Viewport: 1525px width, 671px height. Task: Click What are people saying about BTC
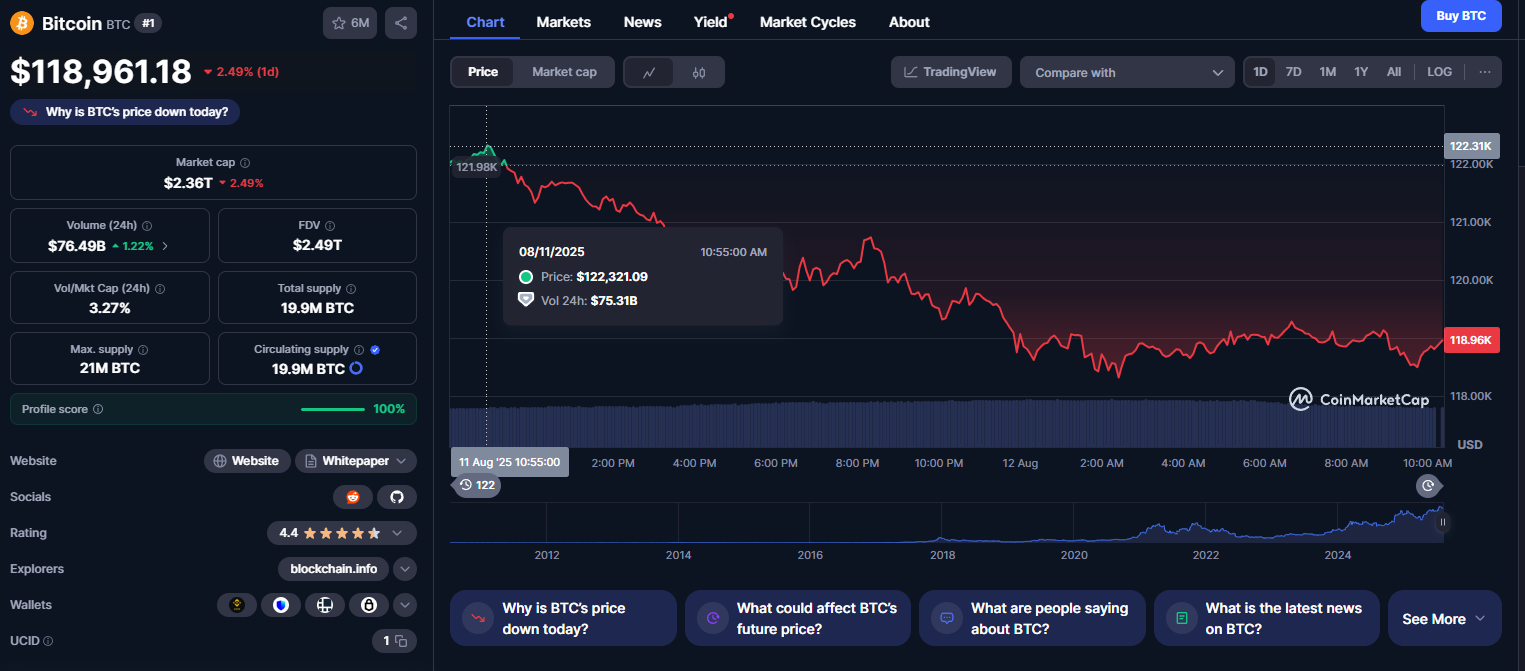coord(1032,618)
